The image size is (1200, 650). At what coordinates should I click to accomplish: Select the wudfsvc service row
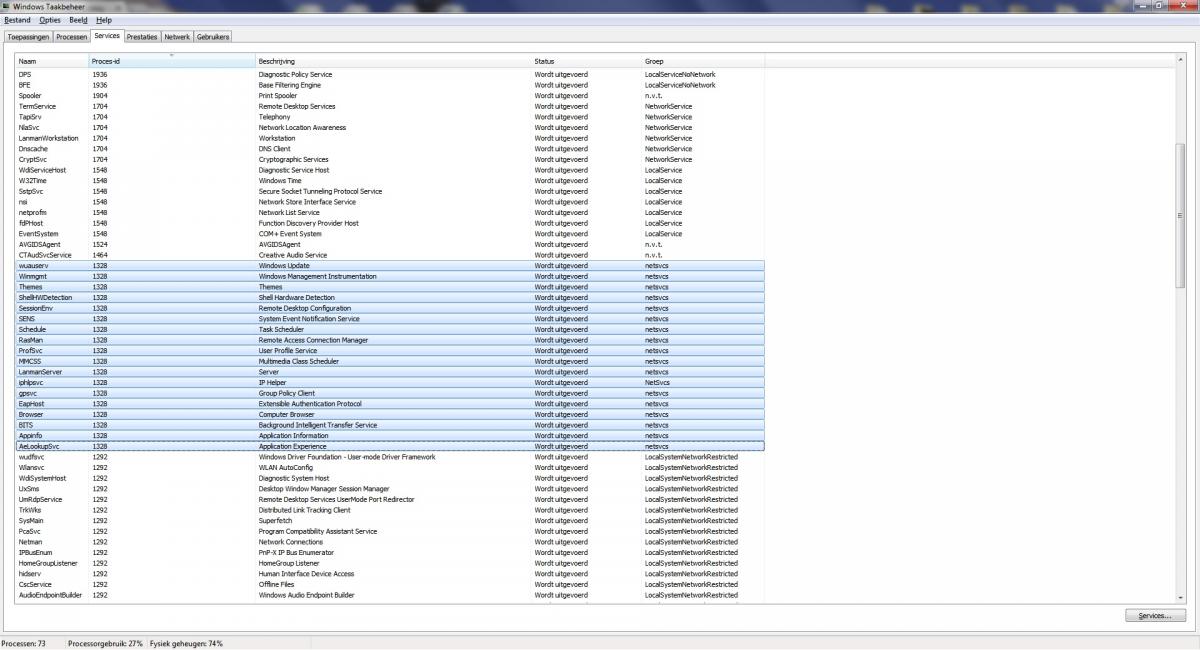(x=391, y=457)
